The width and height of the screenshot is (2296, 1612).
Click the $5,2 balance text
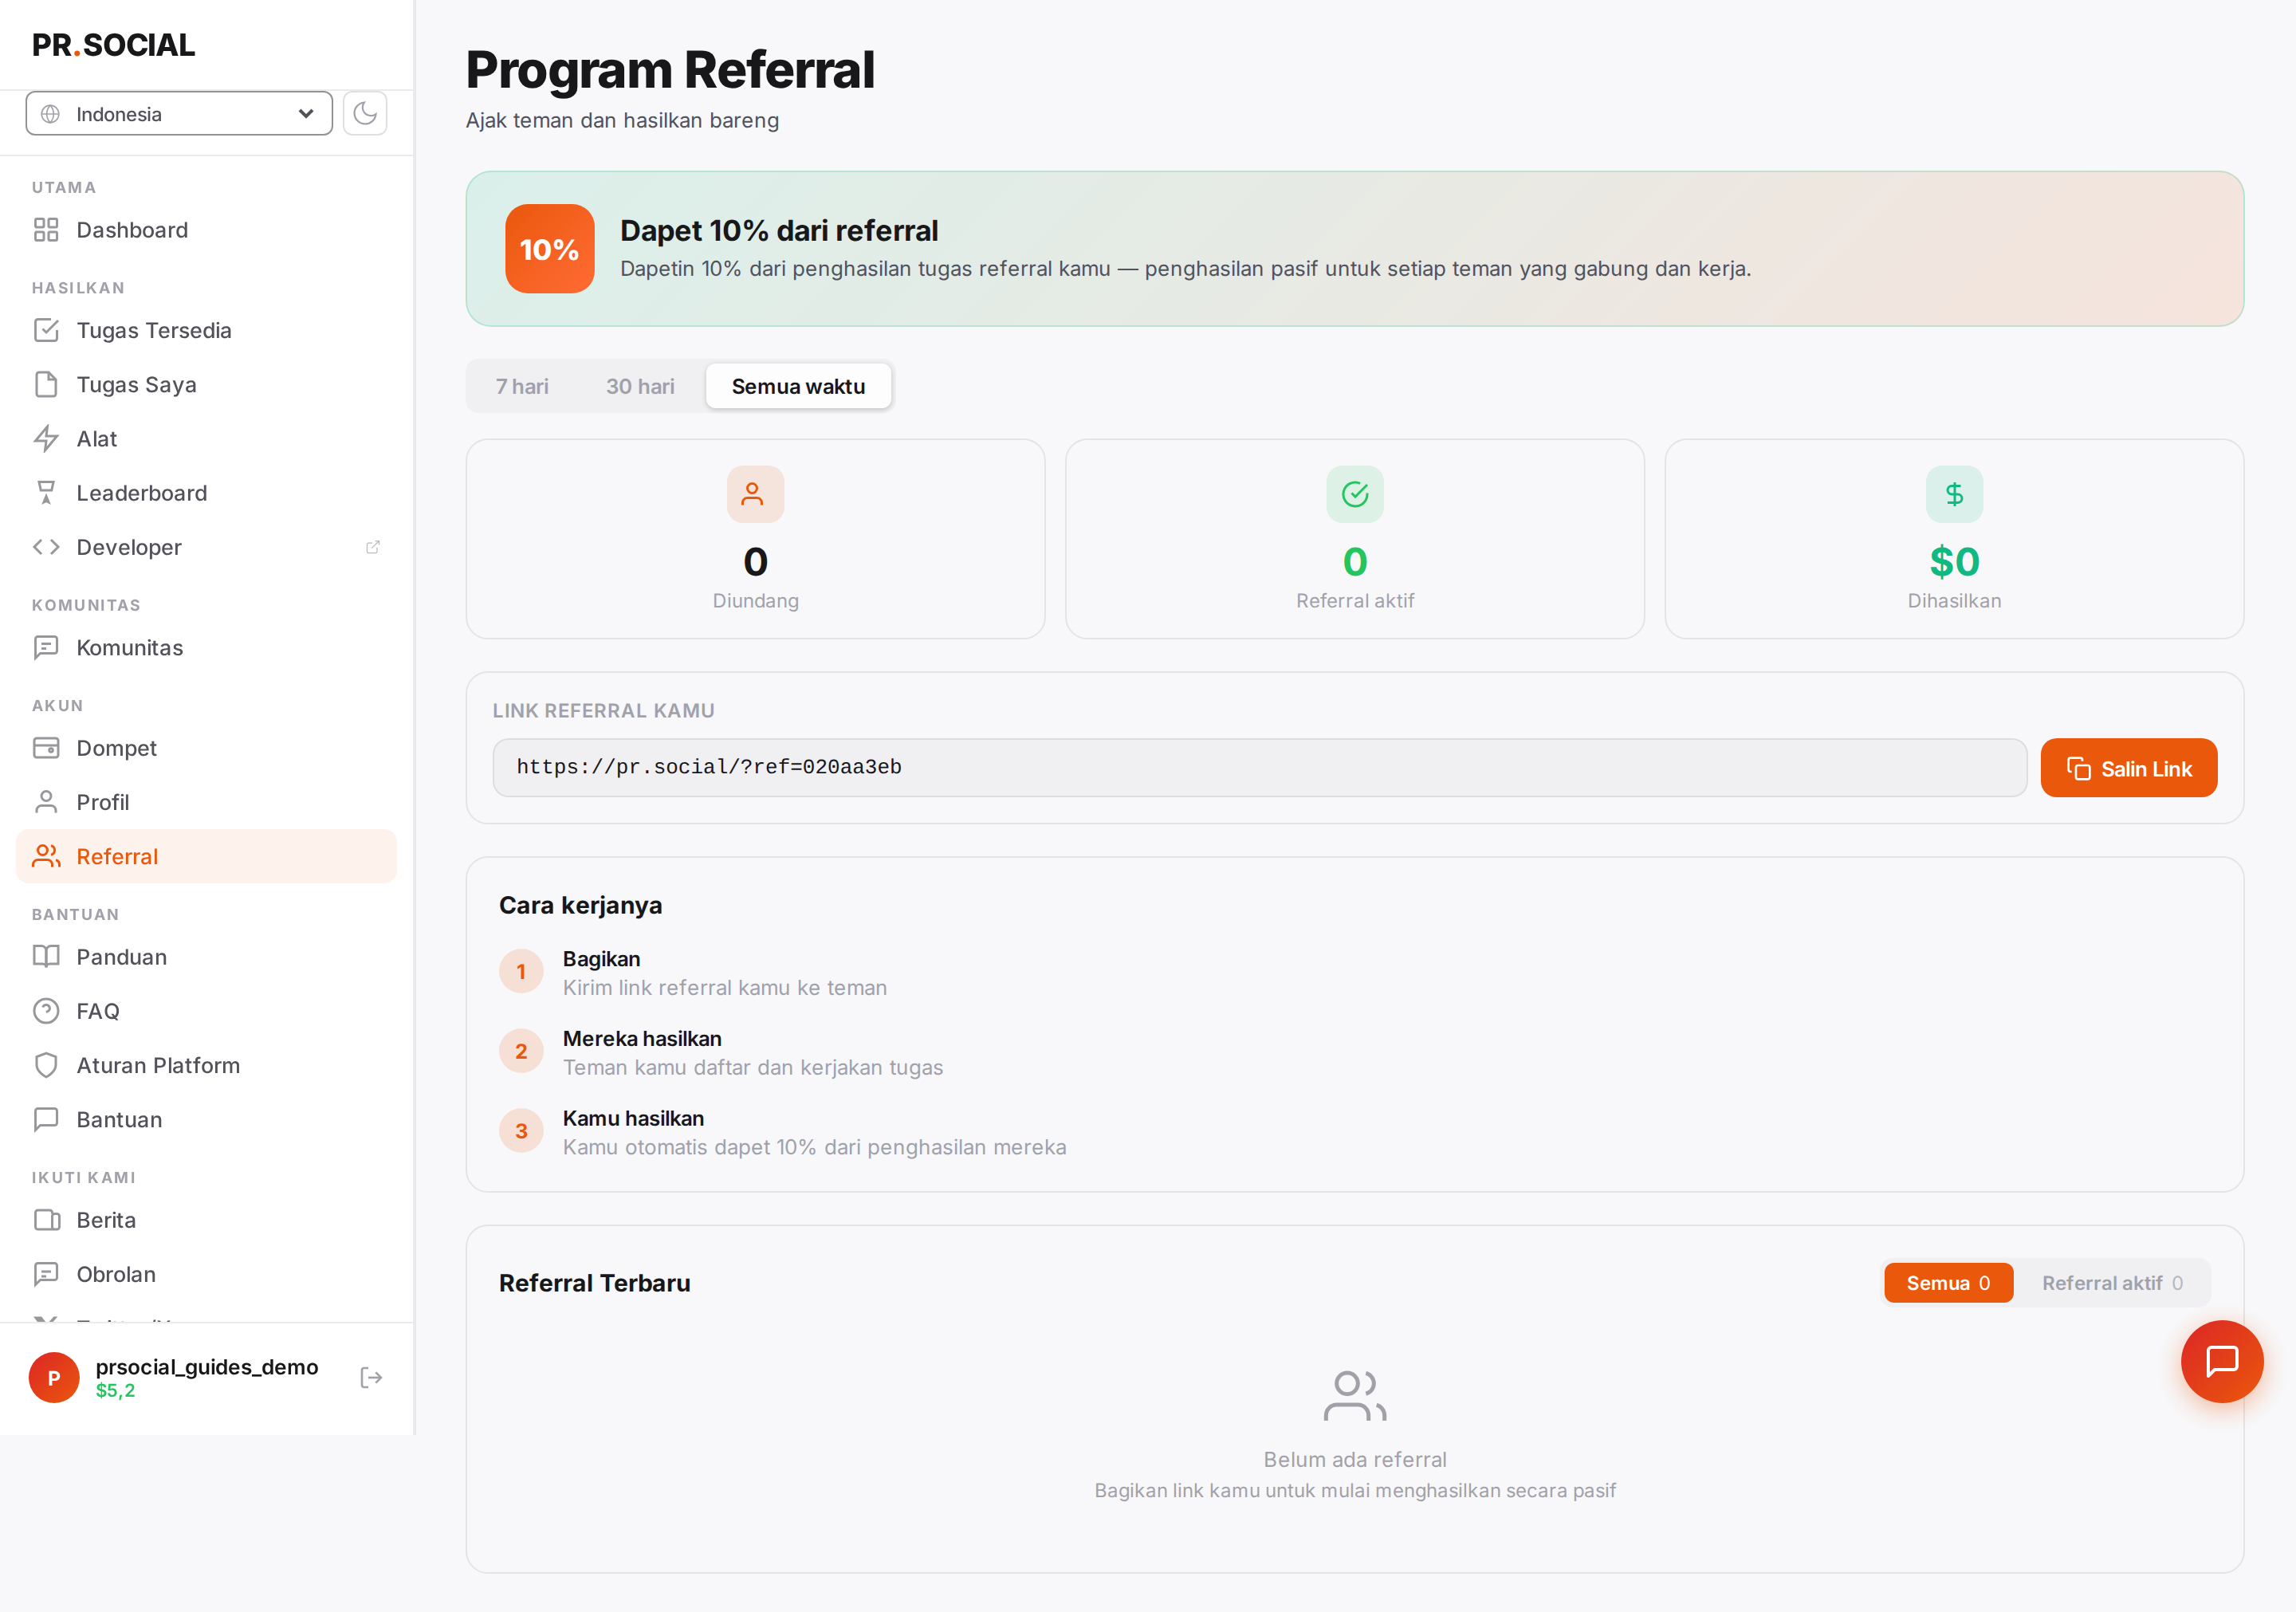115,1390
